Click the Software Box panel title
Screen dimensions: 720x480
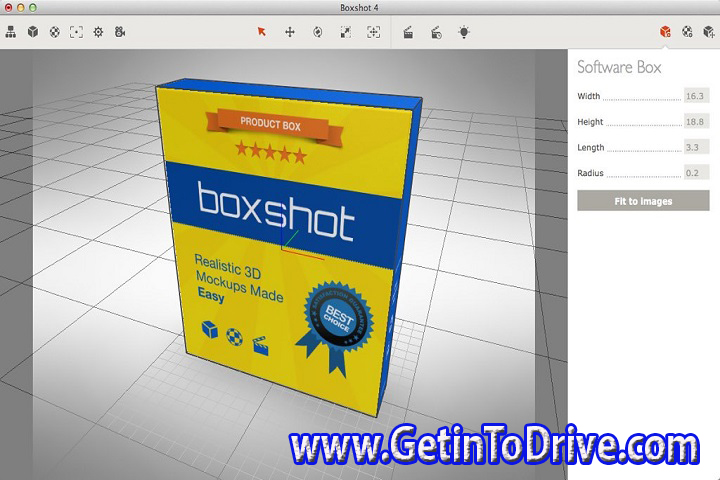[x=619, y=67]
